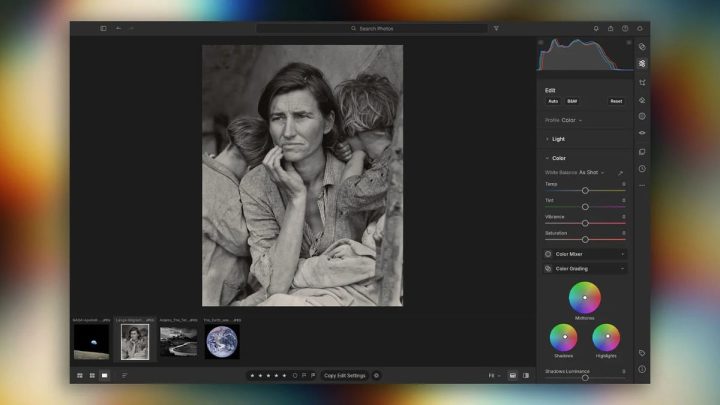
Task: Toggle highlight clipping indicator on histogram
Action: 629,42
